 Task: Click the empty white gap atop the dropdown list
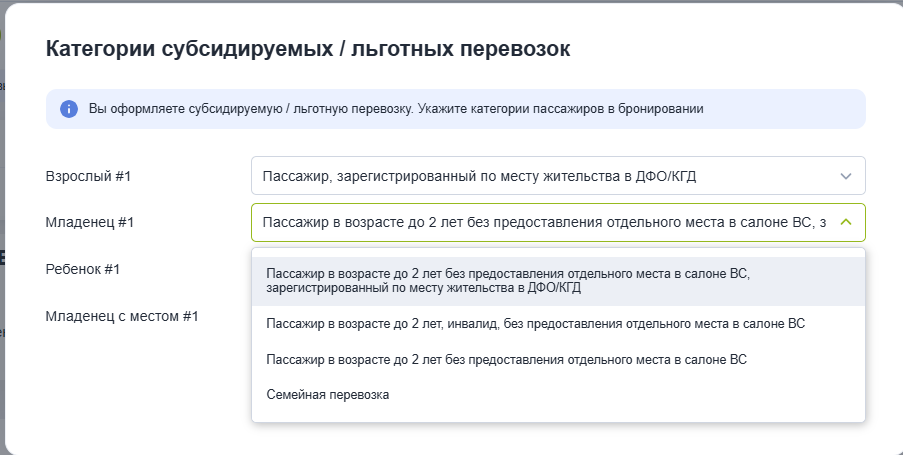click(558, 253)
